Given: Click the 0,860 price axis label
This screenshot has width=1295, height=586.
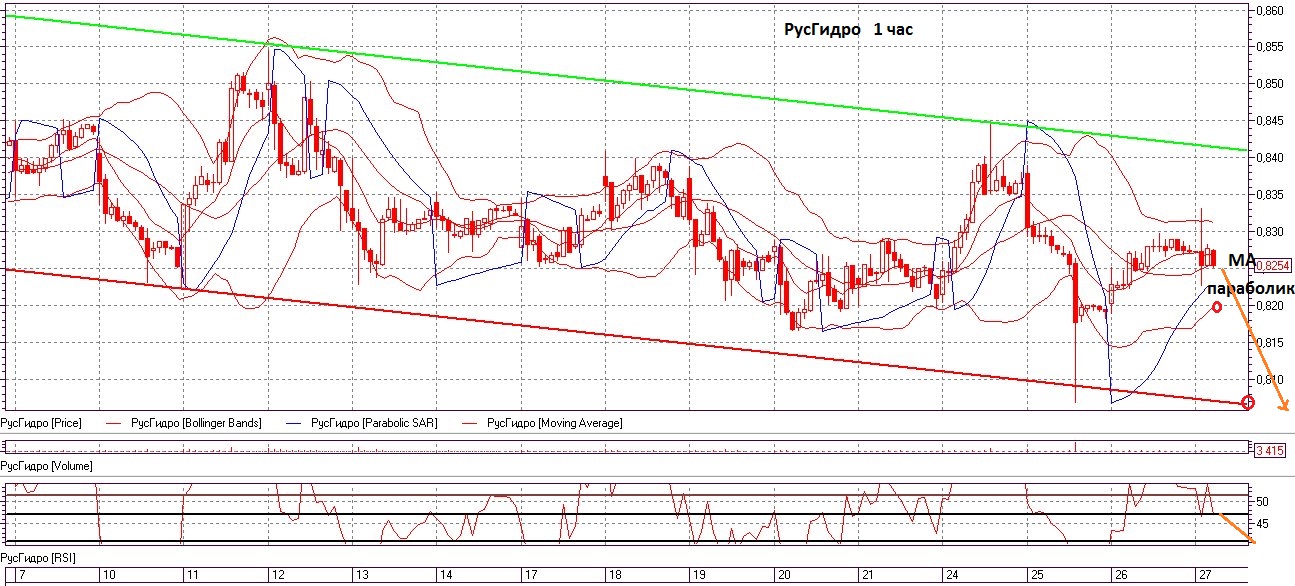Looking at the screenshot, I should (x=1270, y=11).
